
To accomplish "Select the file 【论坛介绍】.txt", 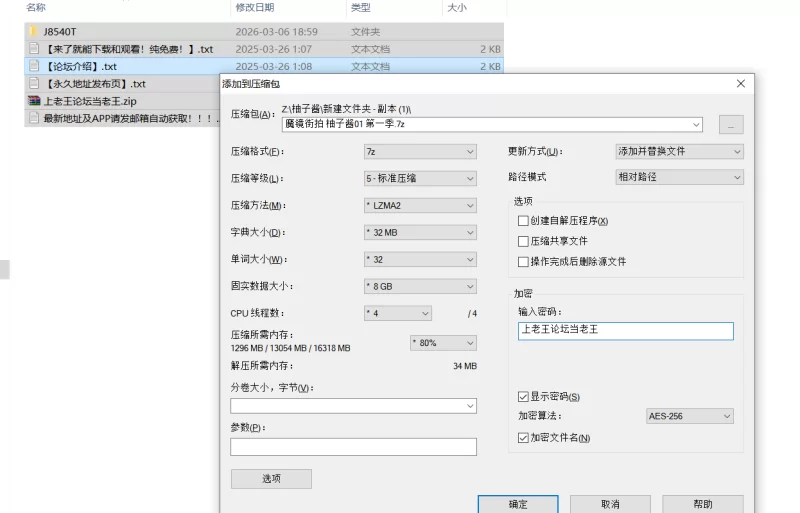I will [81, 66].
